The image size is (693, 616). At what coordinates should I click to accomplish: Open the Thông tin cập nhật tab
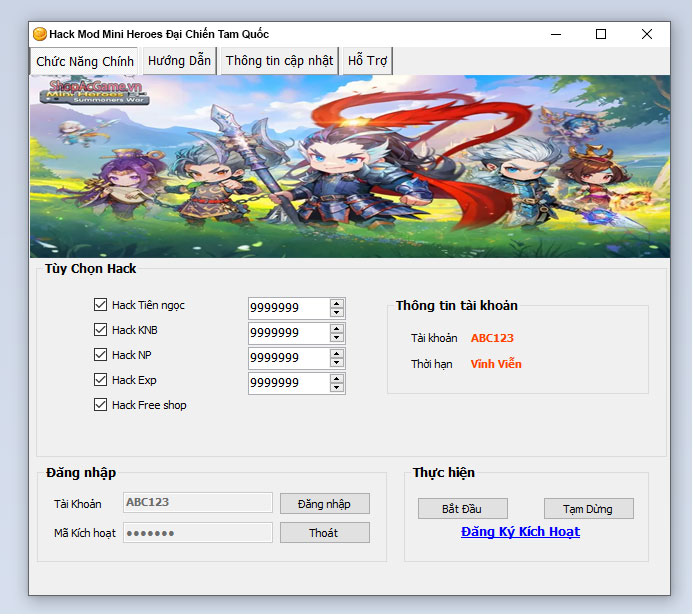coord(279,61)
